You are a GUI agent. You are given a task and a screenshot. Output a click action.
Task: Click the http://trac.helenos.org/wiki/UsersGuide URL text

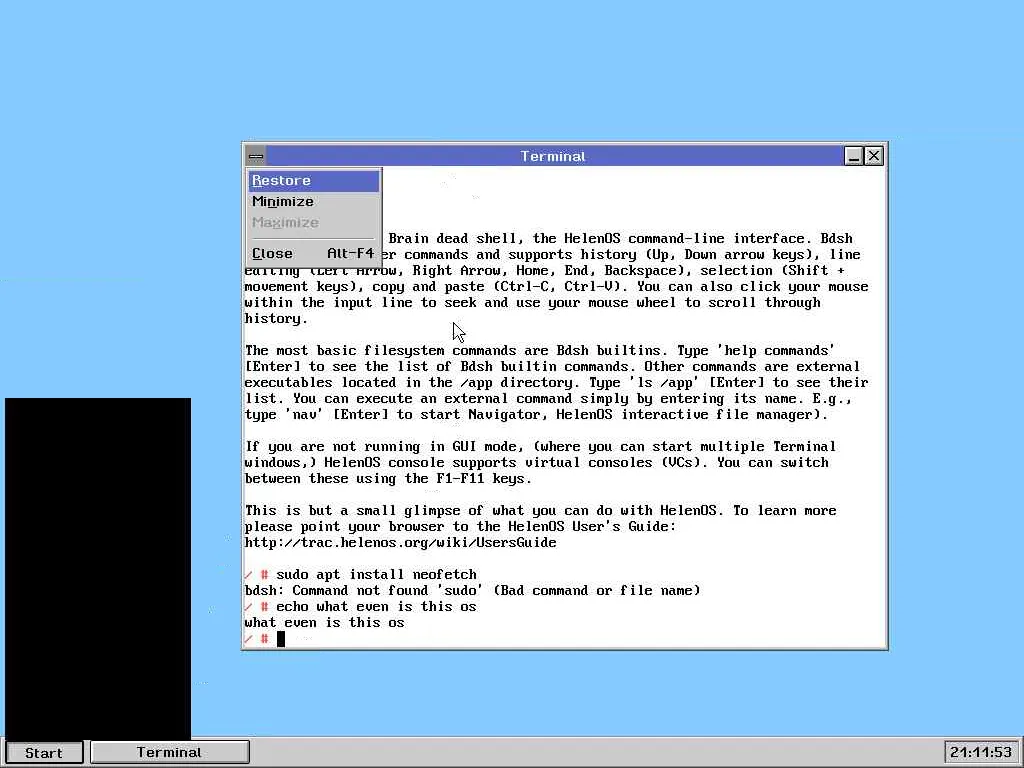tap(400, 543)
